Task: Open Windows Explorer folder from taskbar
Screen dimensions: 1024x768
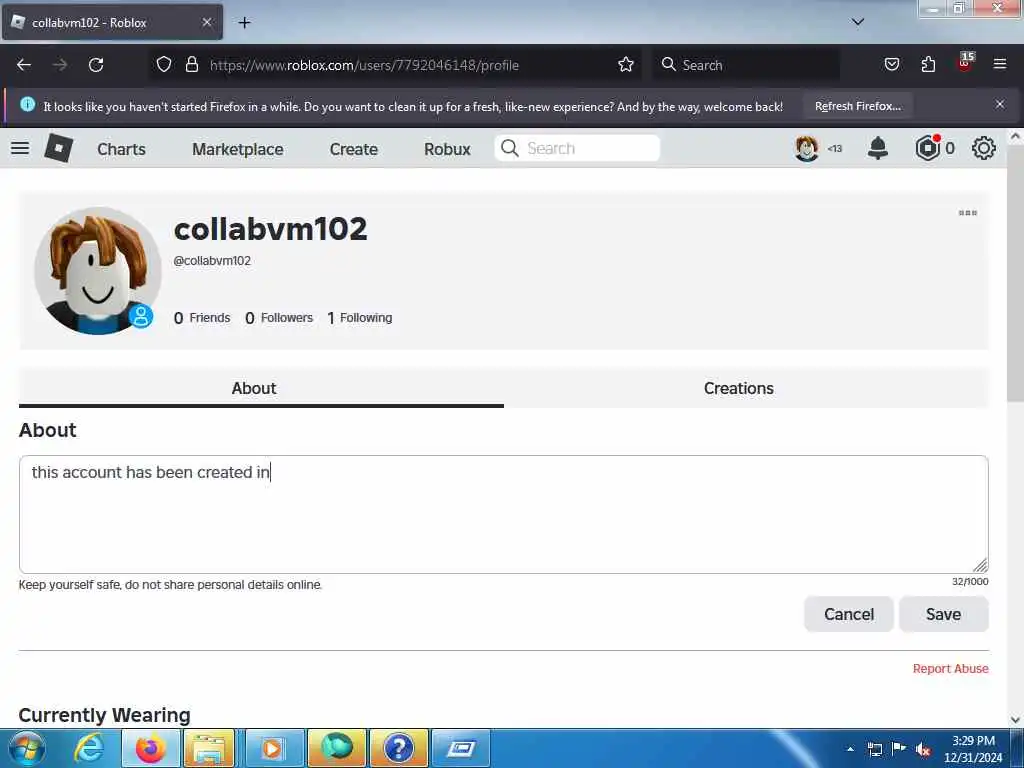Action: (x=209, y=748)
